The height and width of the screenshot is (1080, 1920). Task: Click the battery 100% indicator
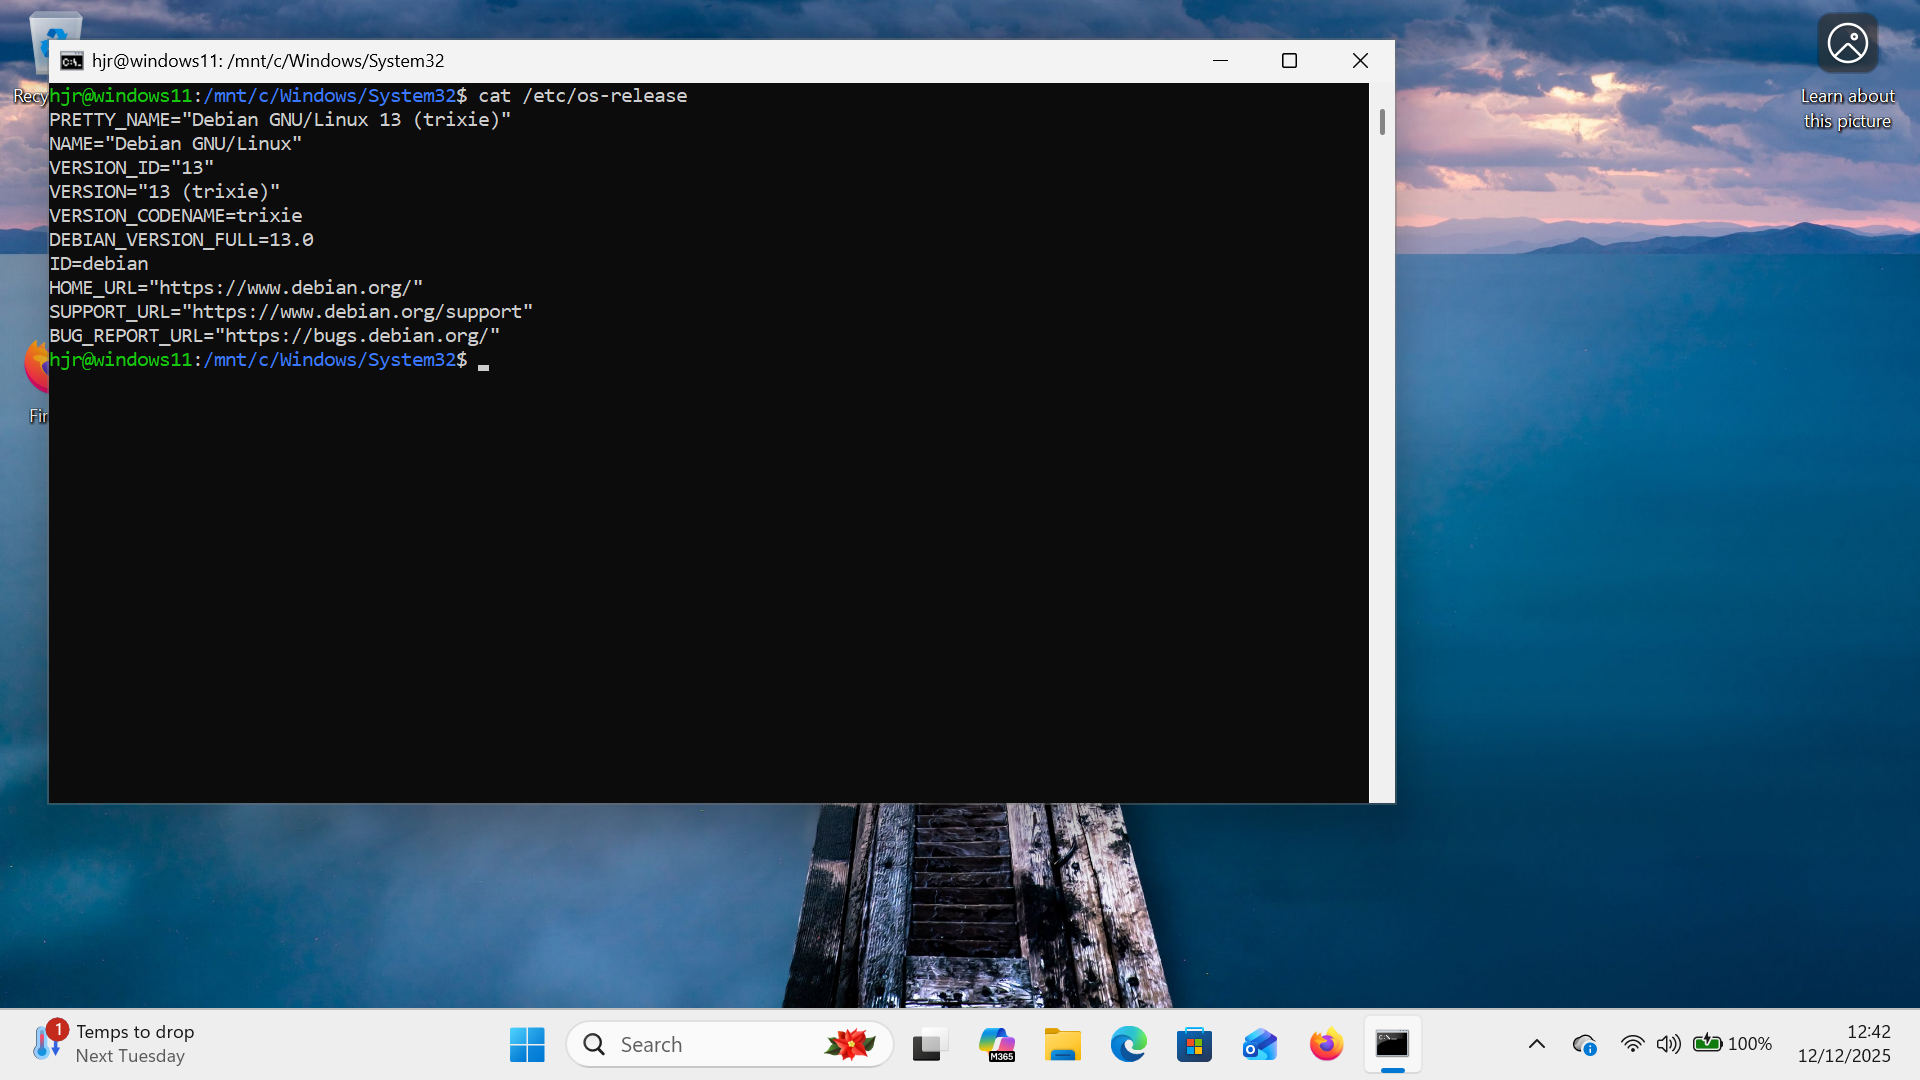tap(1732, 1044)
